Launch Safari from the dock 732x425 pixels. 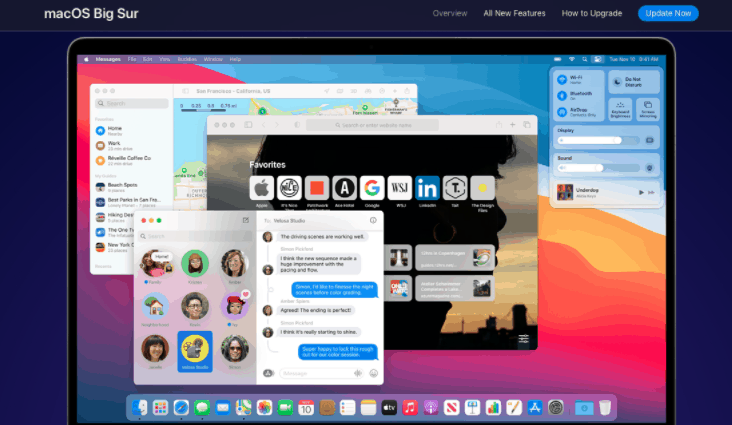[x=181, y=408]
